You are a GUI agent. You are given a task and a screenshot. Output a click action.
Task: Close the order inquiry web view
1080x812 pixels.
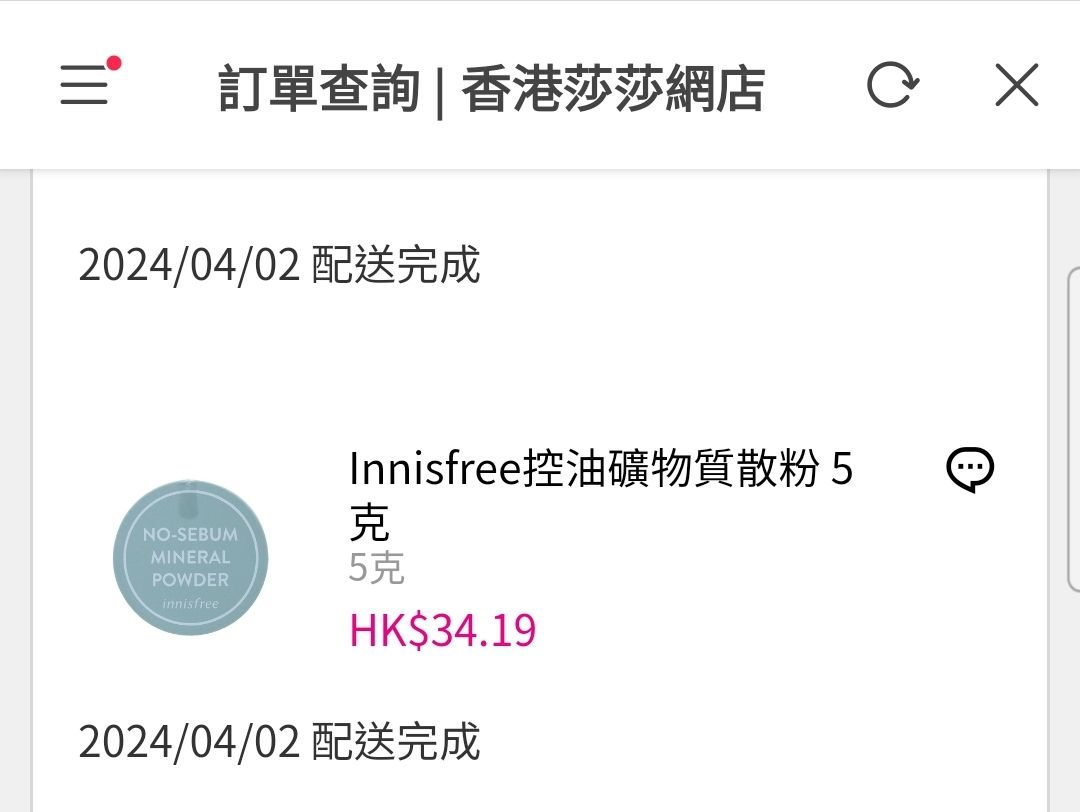(1016, 87)
